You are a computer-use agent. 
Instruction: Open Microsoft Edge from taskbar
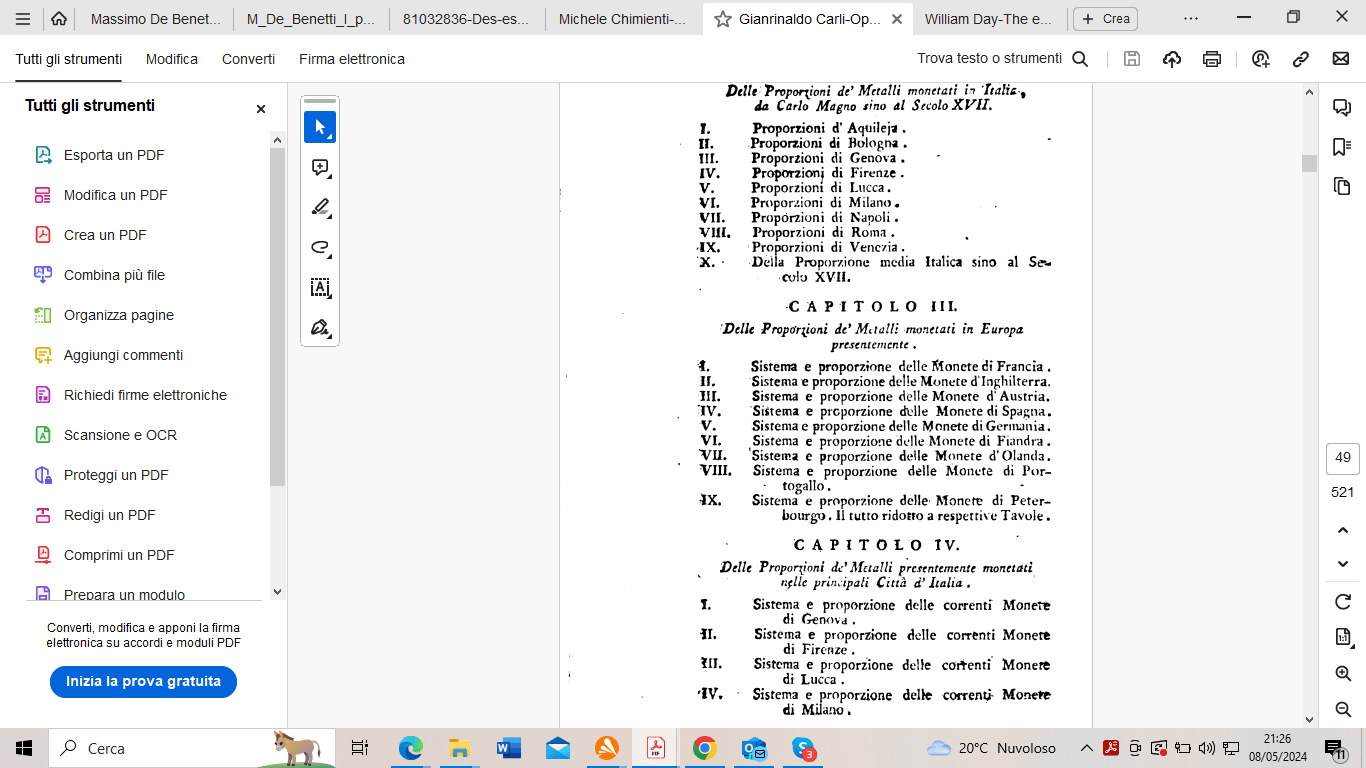pos(411,748)
